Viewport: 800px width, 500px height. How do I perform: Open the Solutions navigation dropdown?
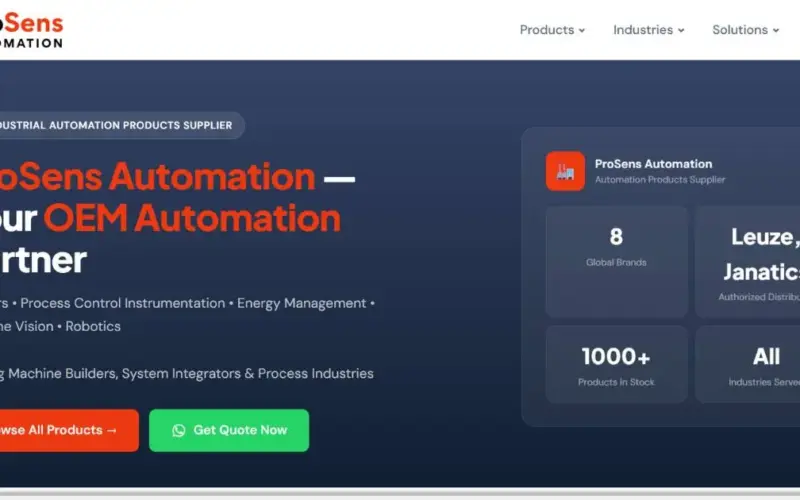[x=745, y=30]
